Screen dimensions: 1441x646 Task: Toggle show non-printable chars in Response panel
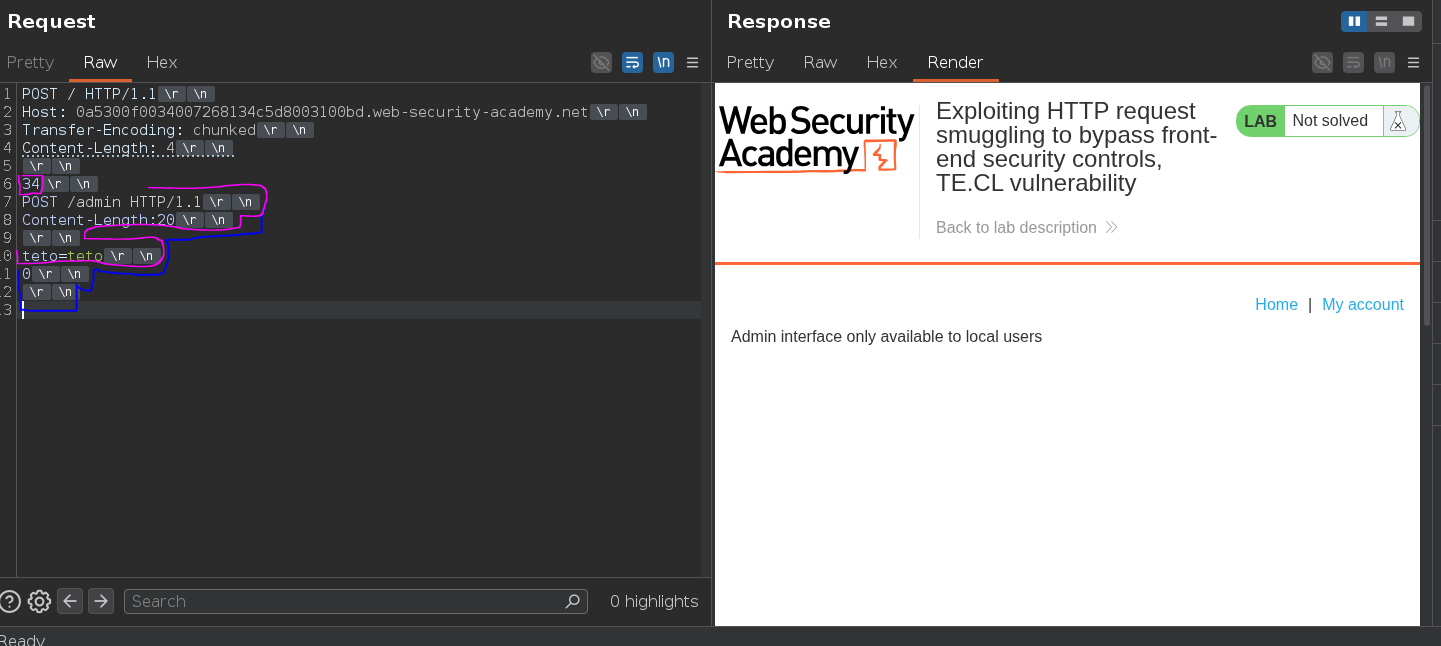[1384, 62]
